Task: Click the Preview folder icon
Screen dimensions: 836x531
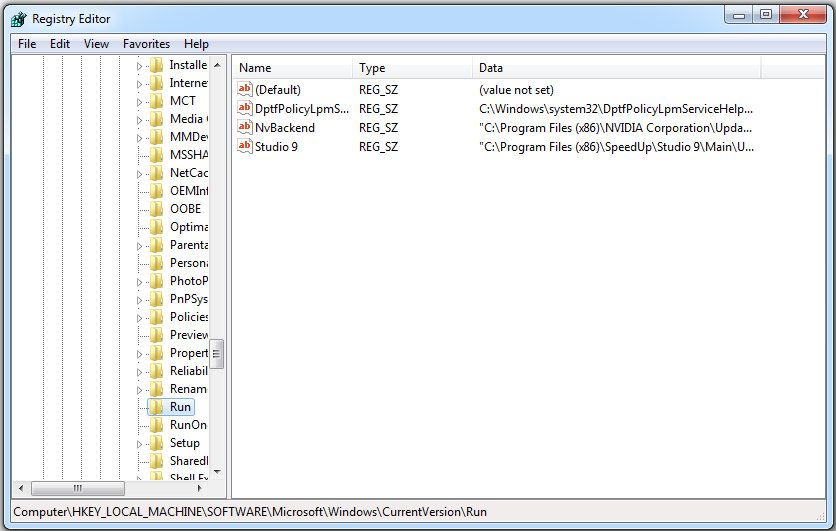Action: pos(157,335)
